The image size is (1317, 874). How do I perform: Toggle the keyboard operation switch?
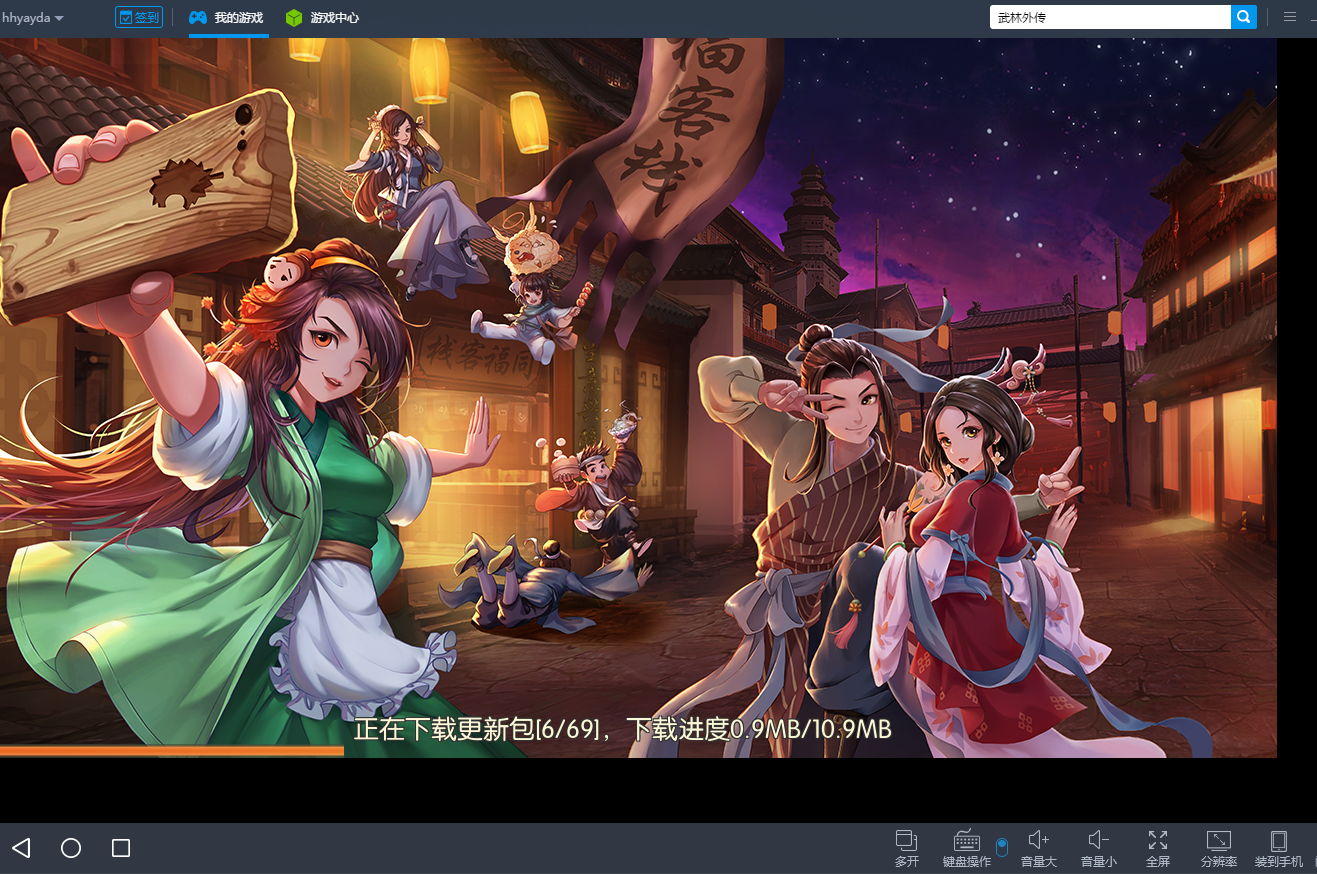(1002, 847)
